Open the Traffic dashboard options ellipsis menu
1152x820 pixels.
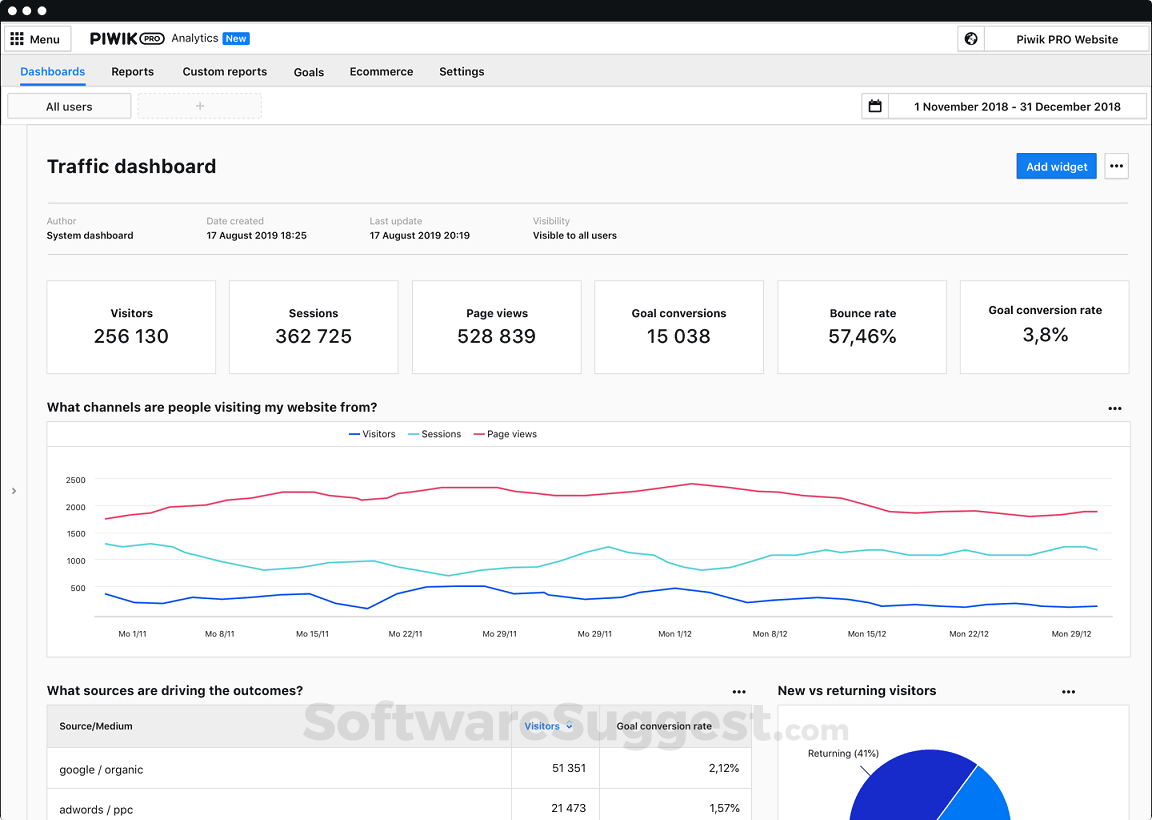tap(1116, 166)
